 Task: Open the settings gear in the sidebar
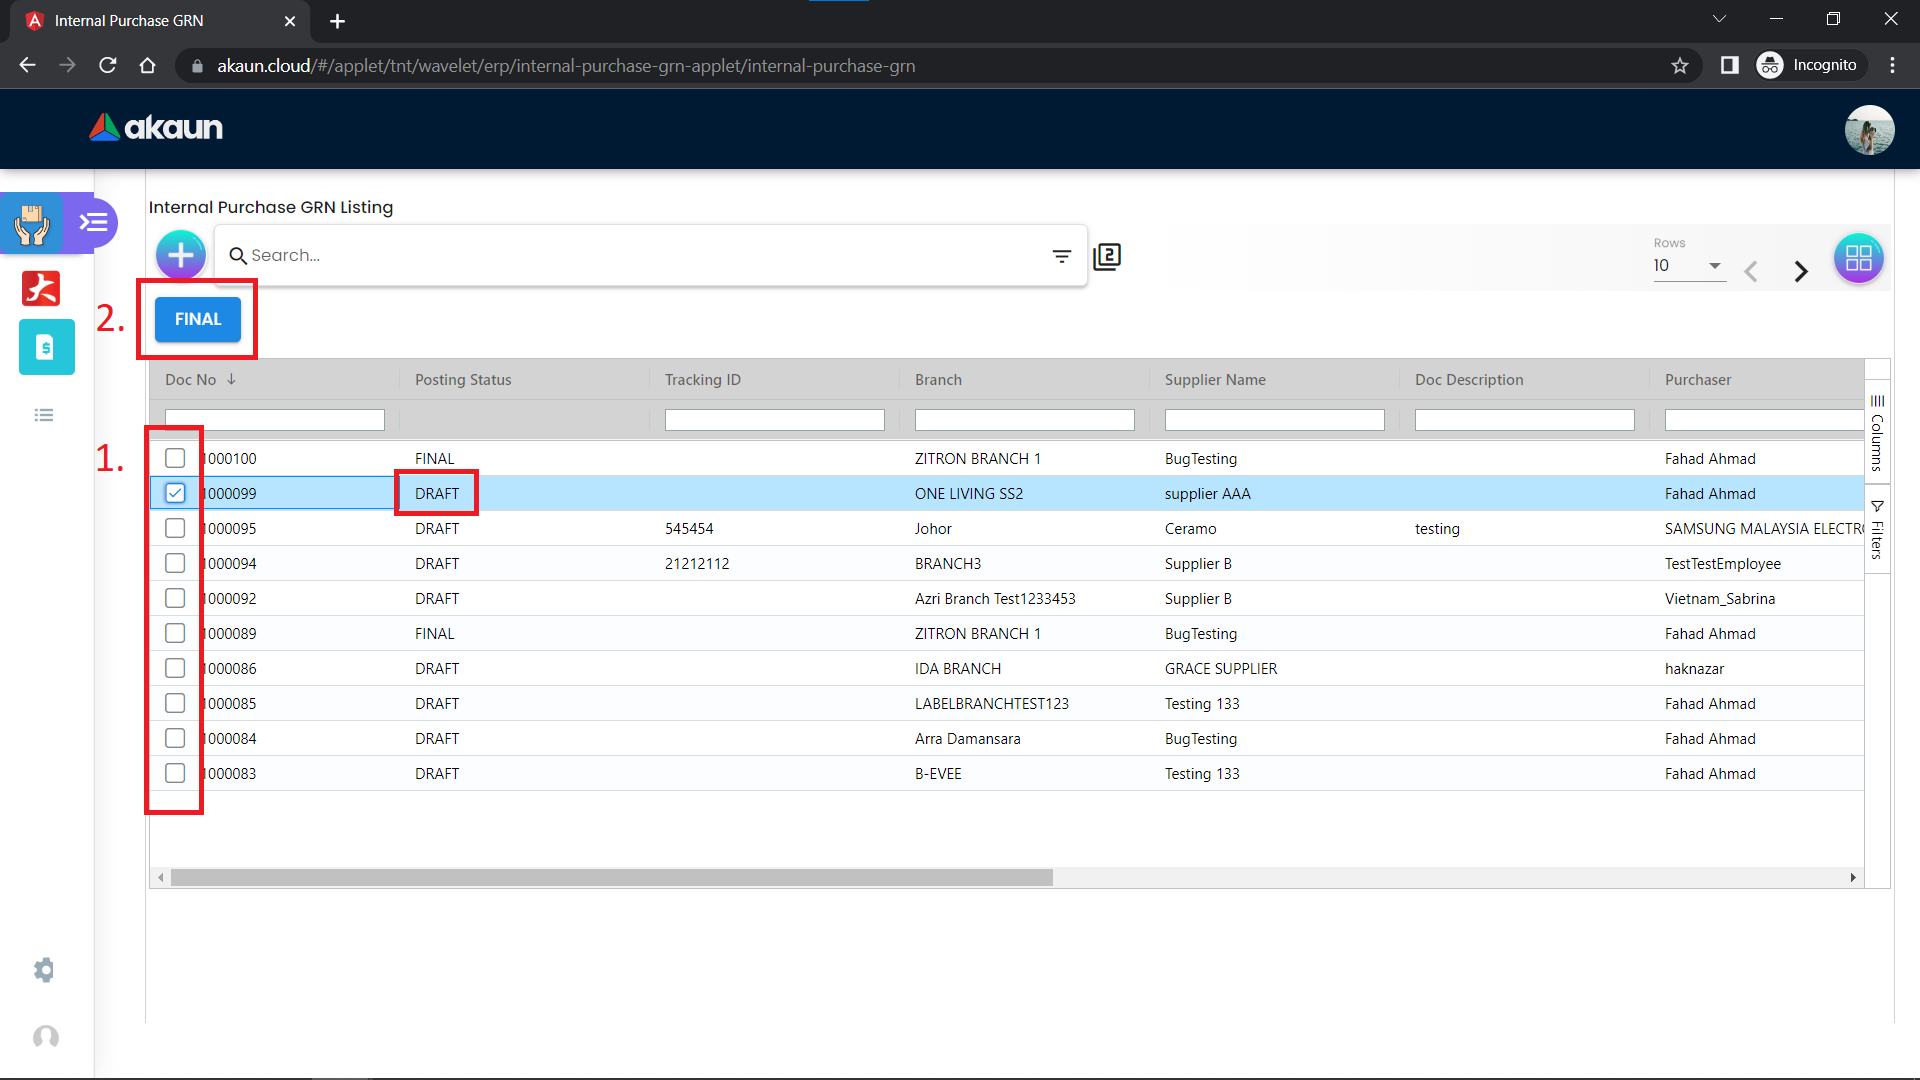click(x=44, y=970)
